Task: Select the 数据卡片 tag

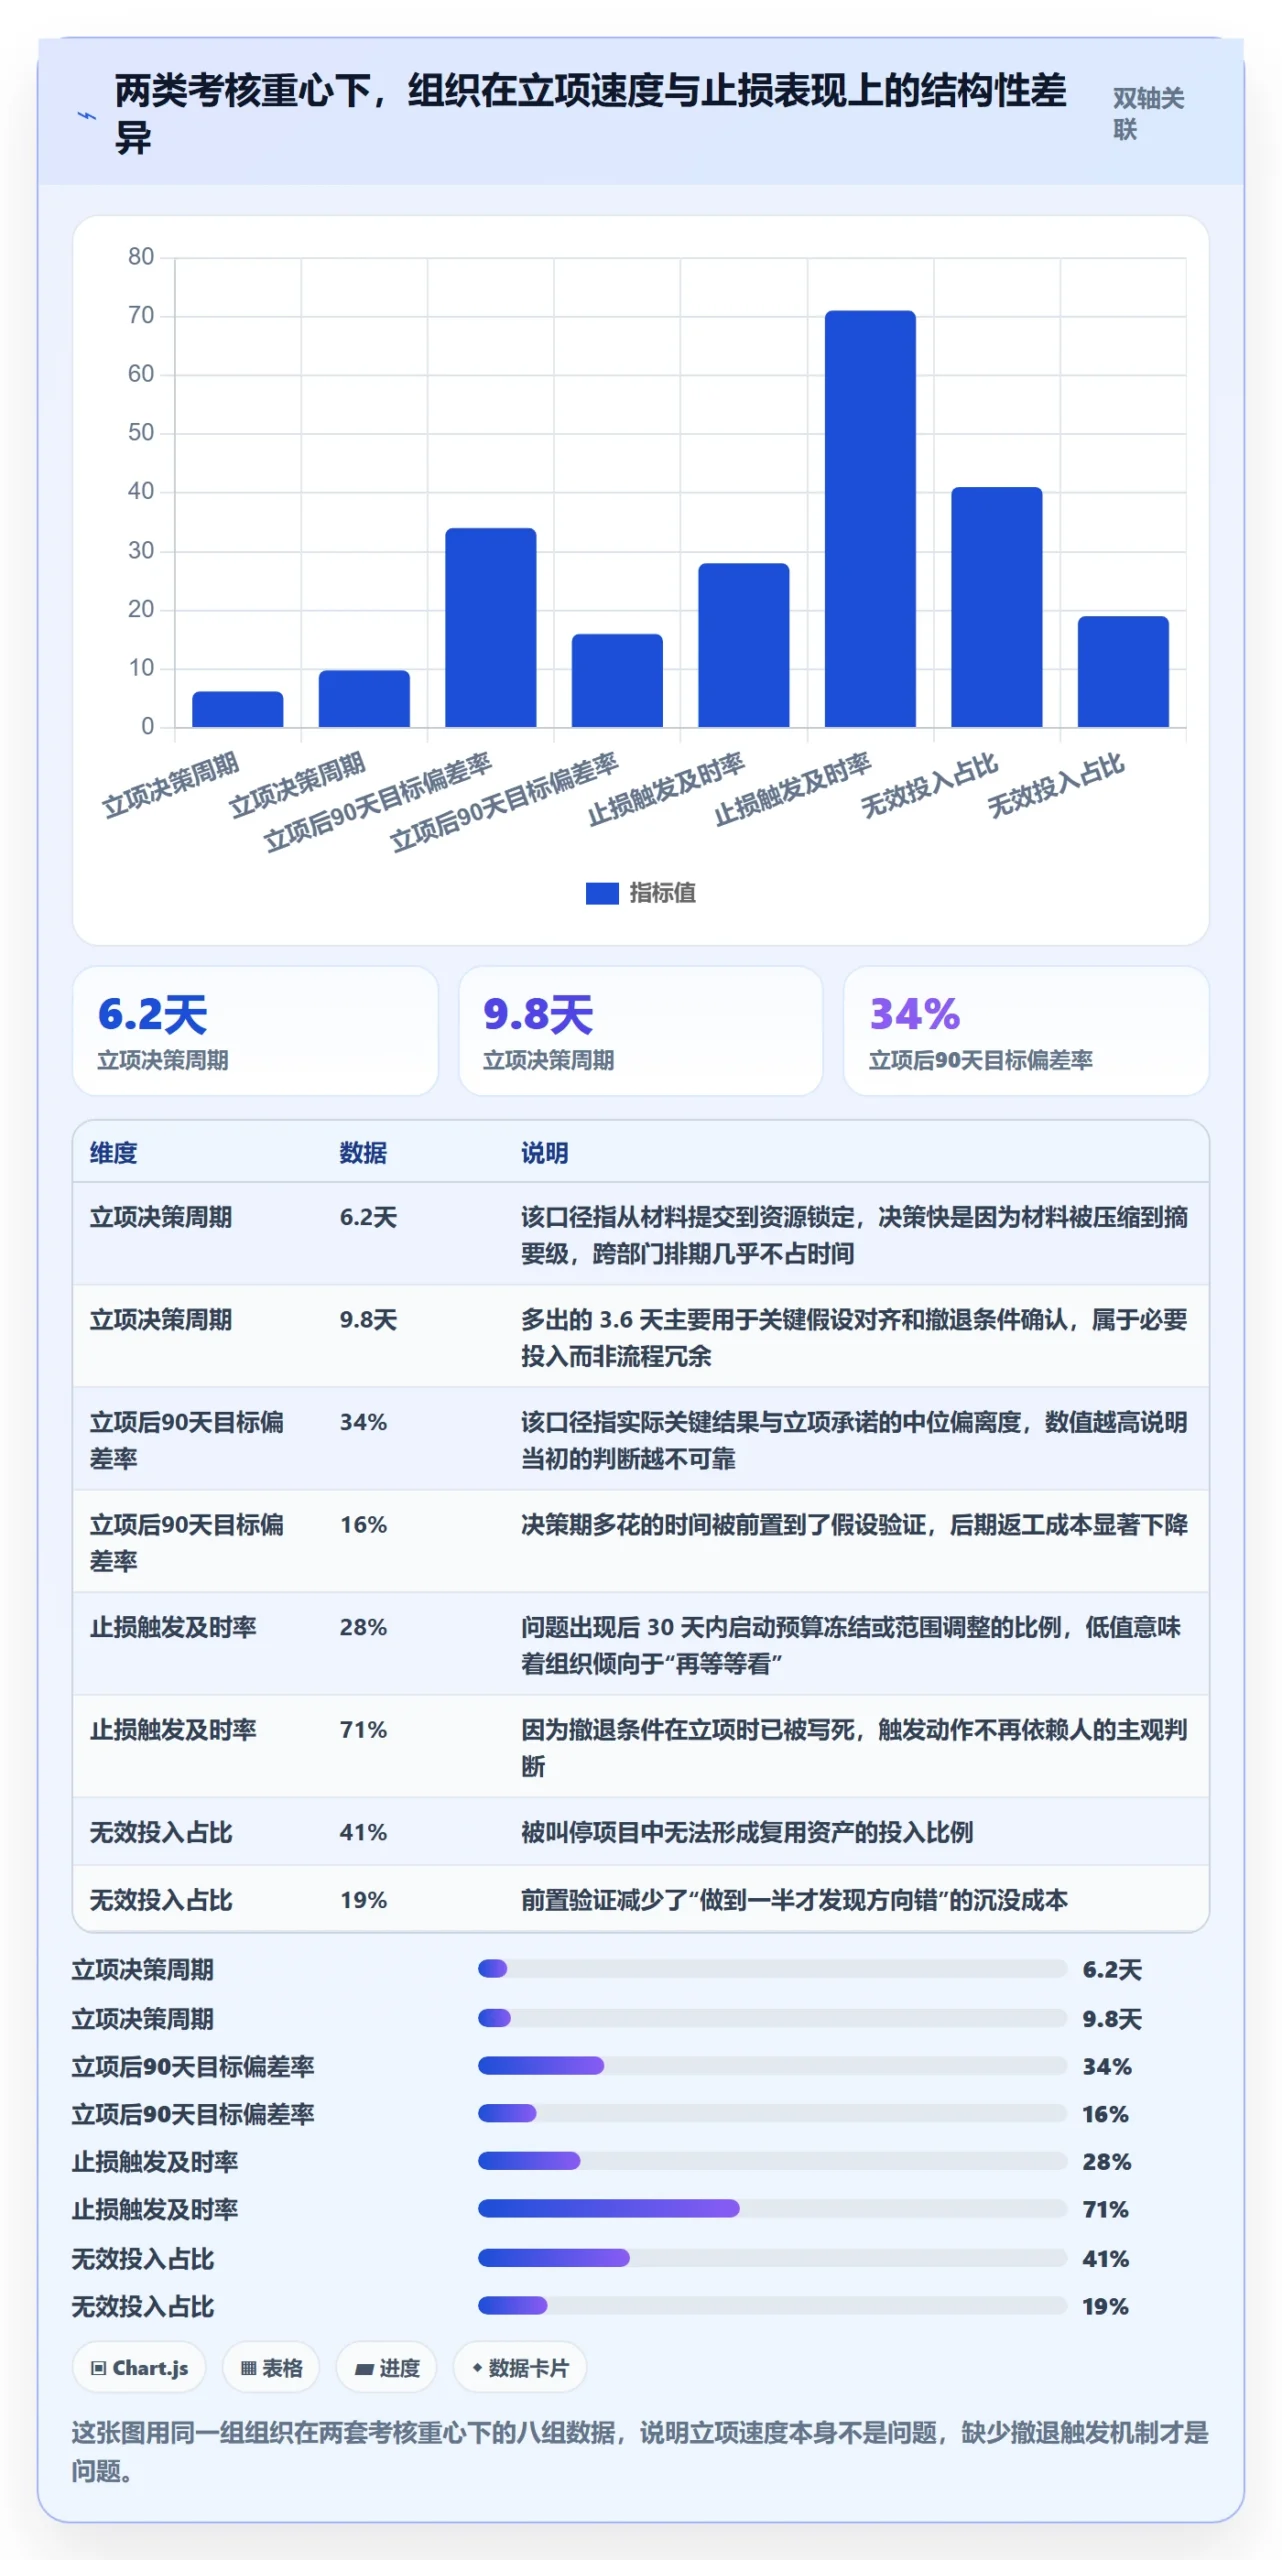Action: (520, 2367)
